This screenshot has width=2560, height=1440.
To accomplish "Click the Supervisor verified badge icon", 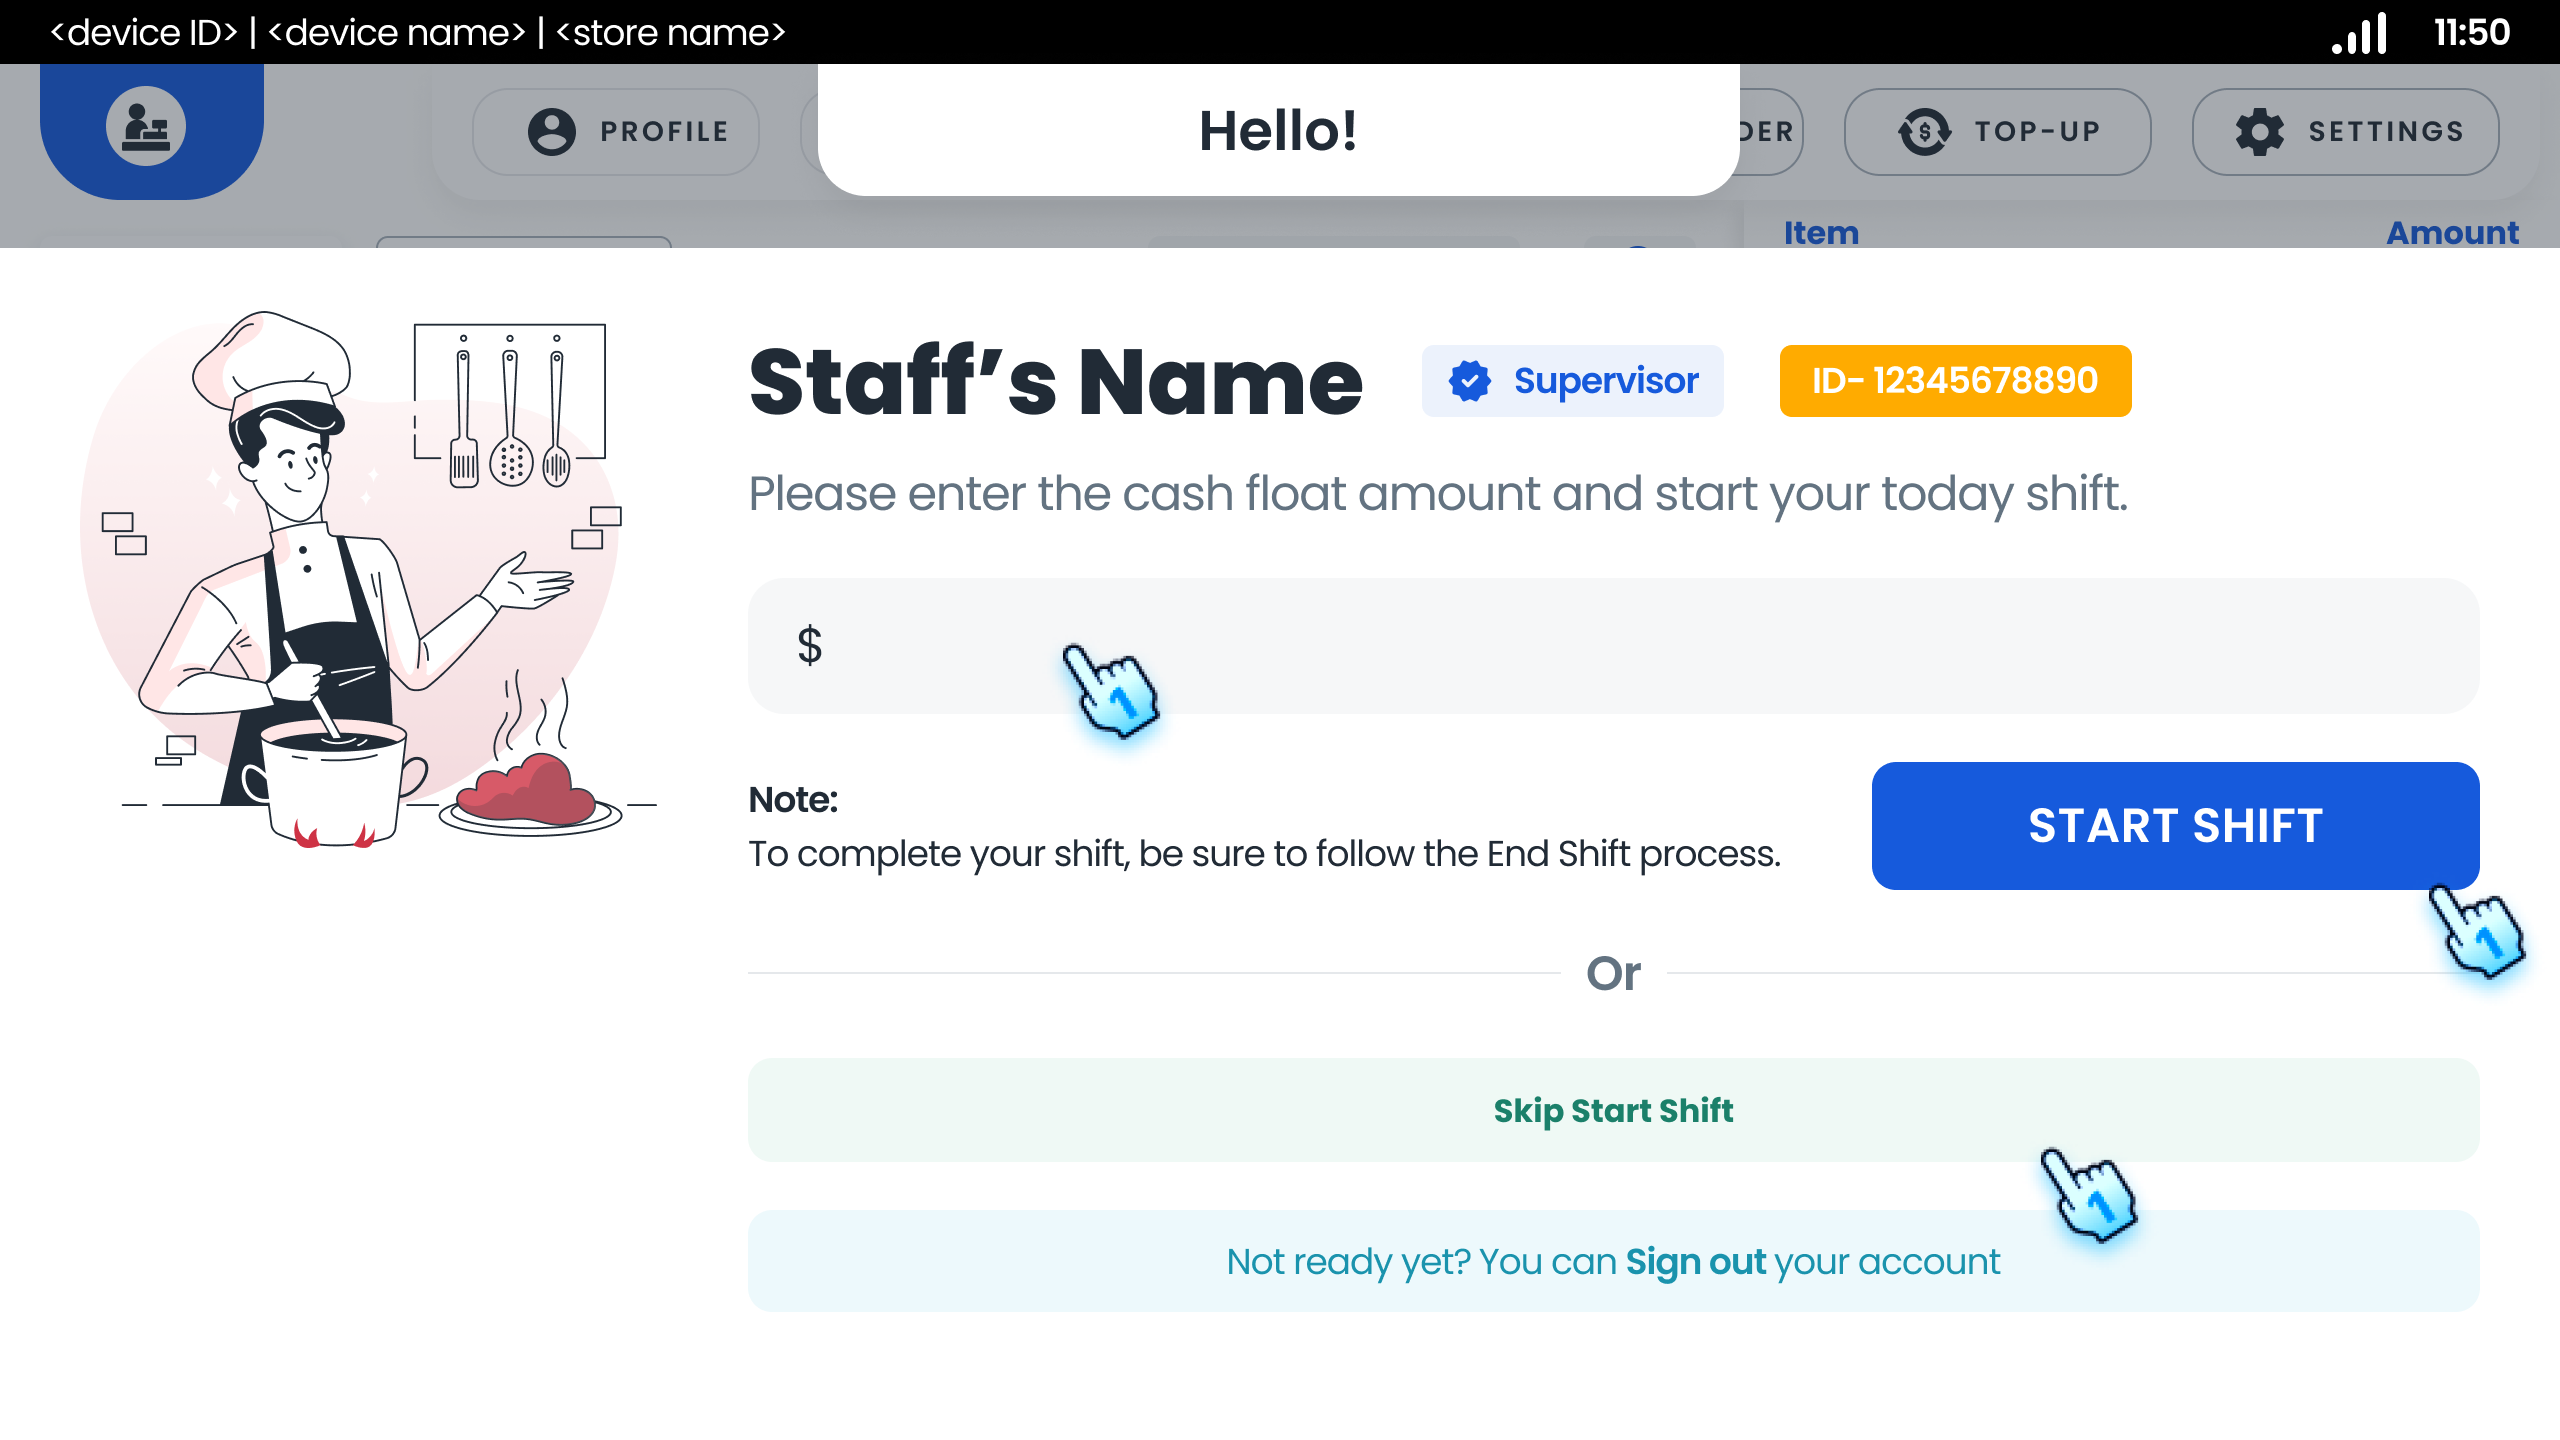I will (1468, 380).
